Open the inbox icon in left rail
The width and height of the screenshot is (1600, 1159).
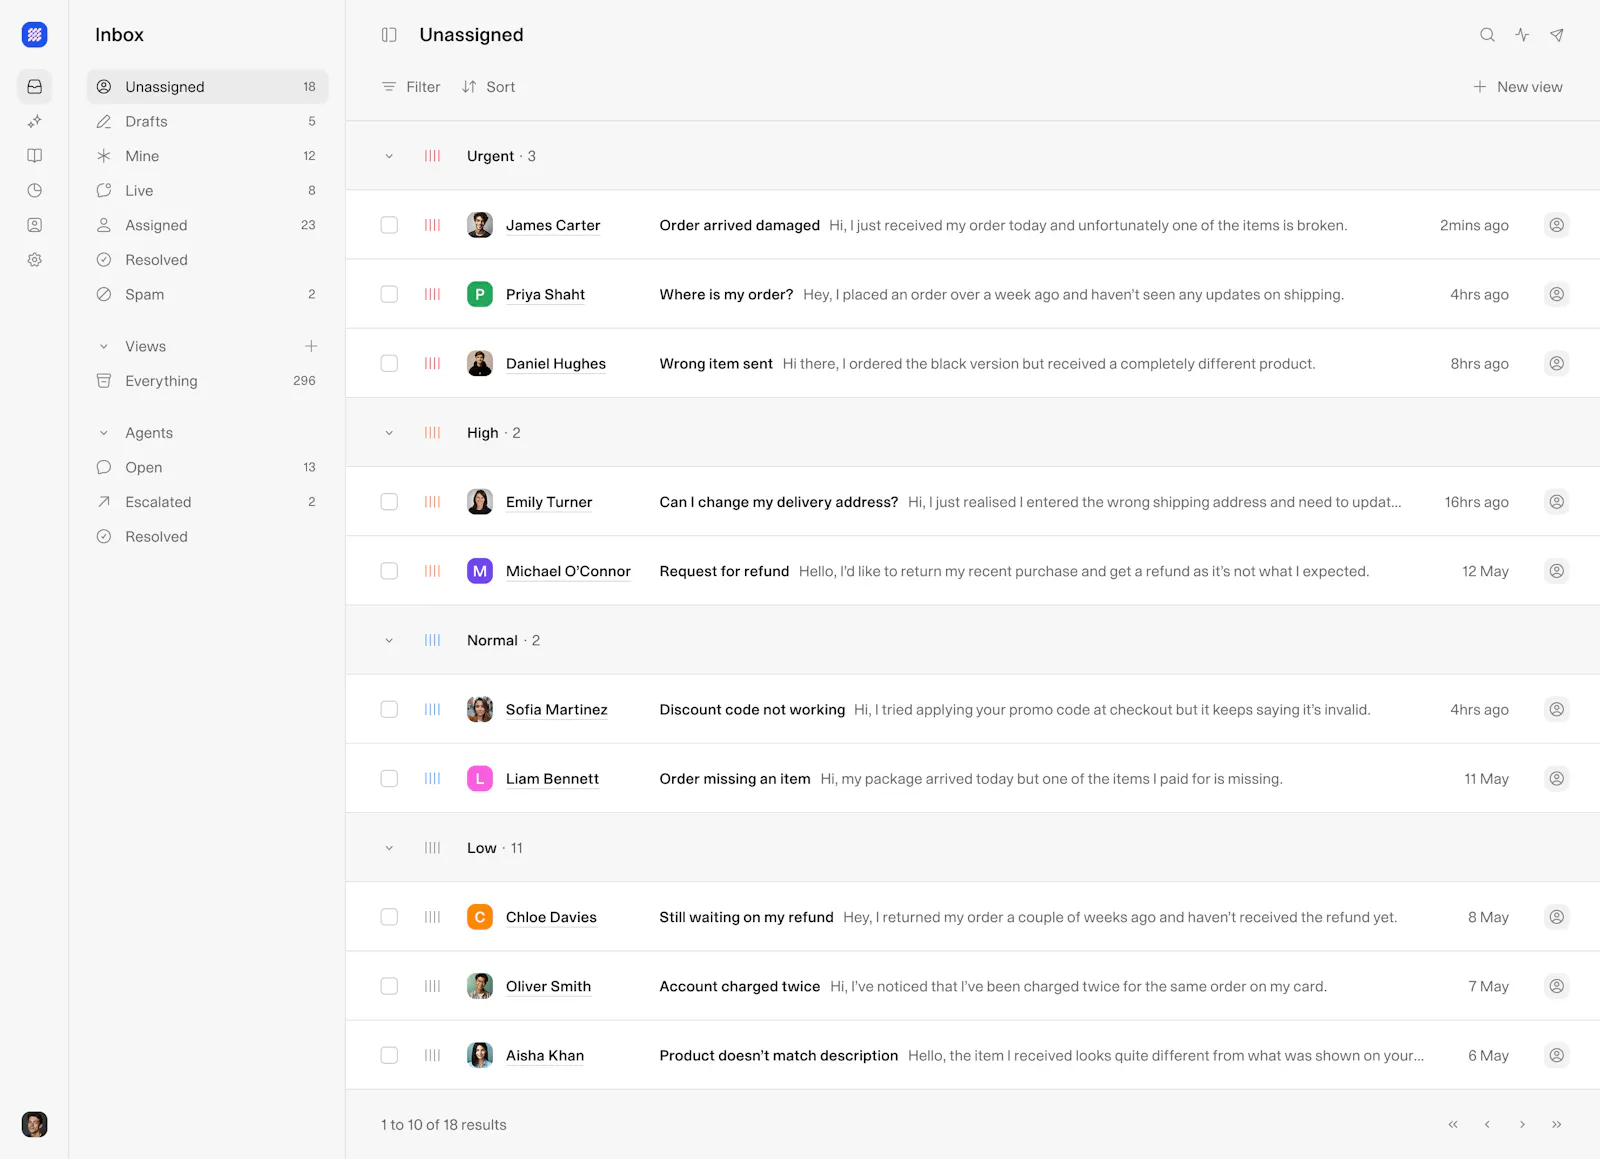(x=35, y=87)
